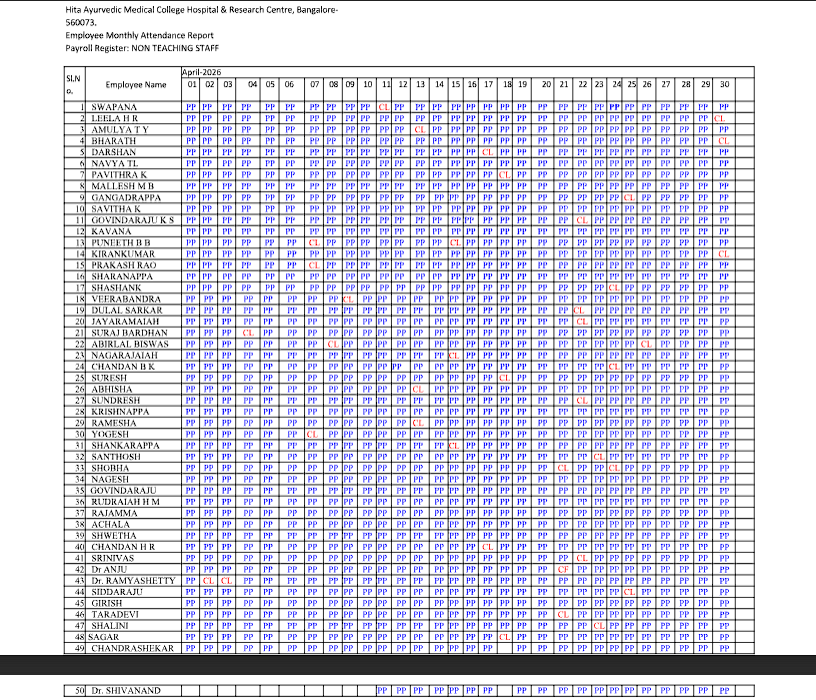Click employee name PAVITHRA K
This screenshot has width=816, height=700.
coord(119,175)
